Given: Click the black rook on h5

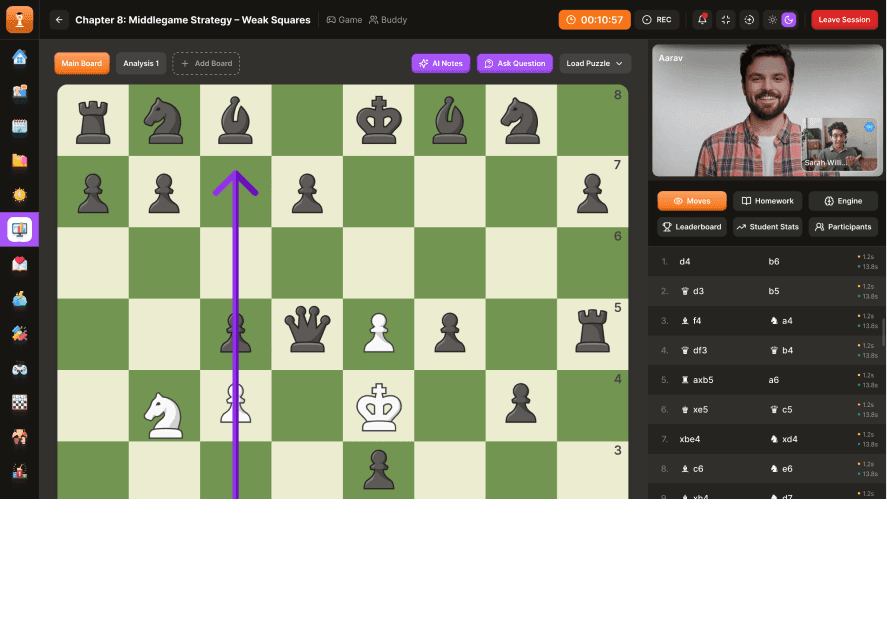Looking at the screenshot, I should pyautogui.click(x=592, y=330).
